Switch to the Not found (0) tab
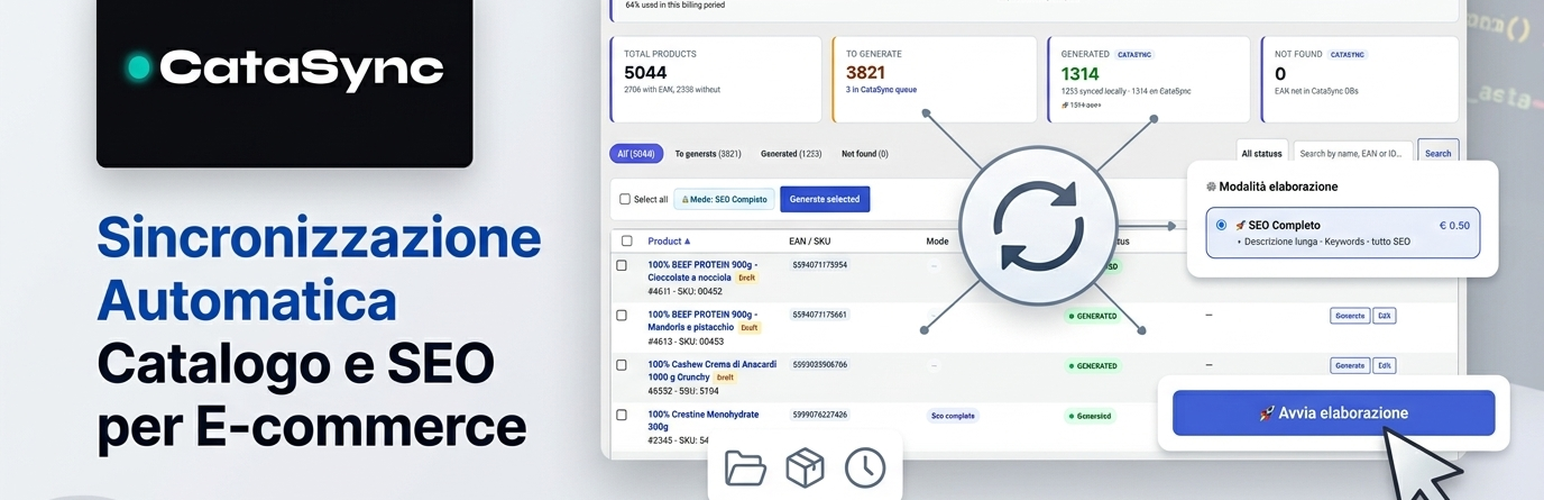1544x500 pixels. (x=865, y=154)
